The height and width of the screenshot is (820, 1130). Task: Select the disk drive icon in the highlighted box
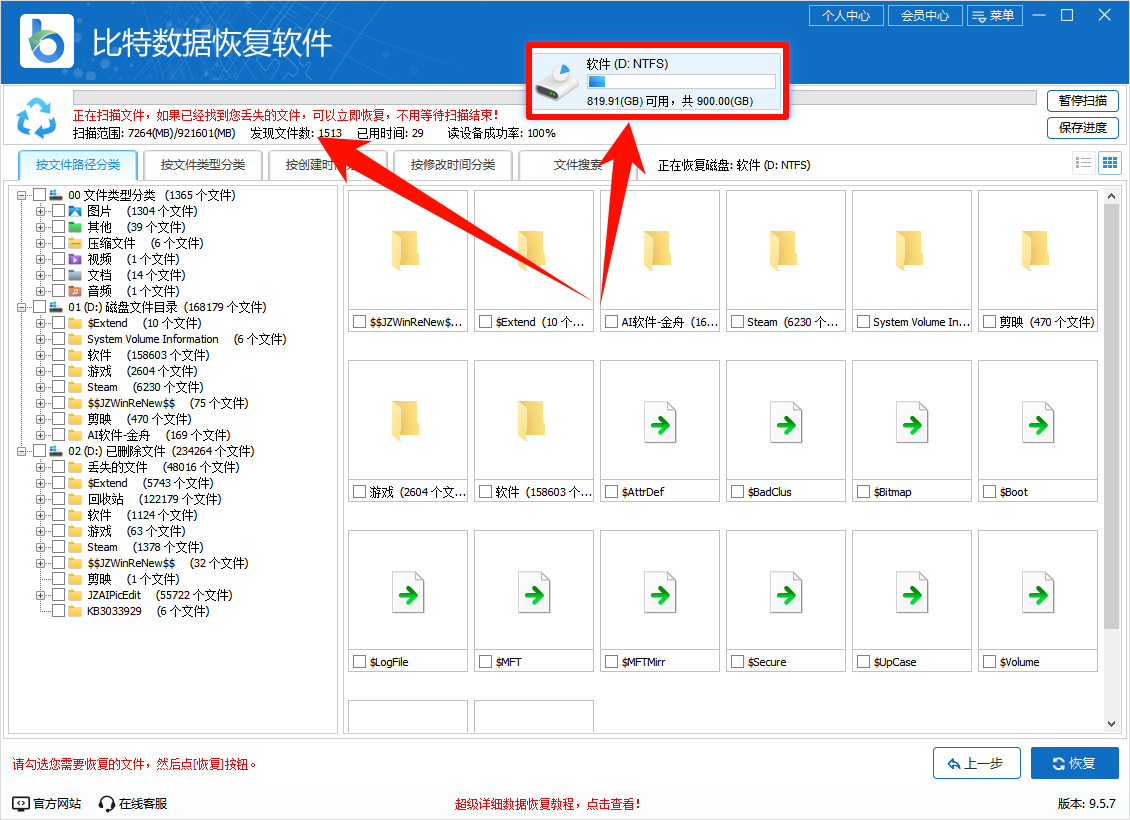pyautogui.click(x=556, y=80)
